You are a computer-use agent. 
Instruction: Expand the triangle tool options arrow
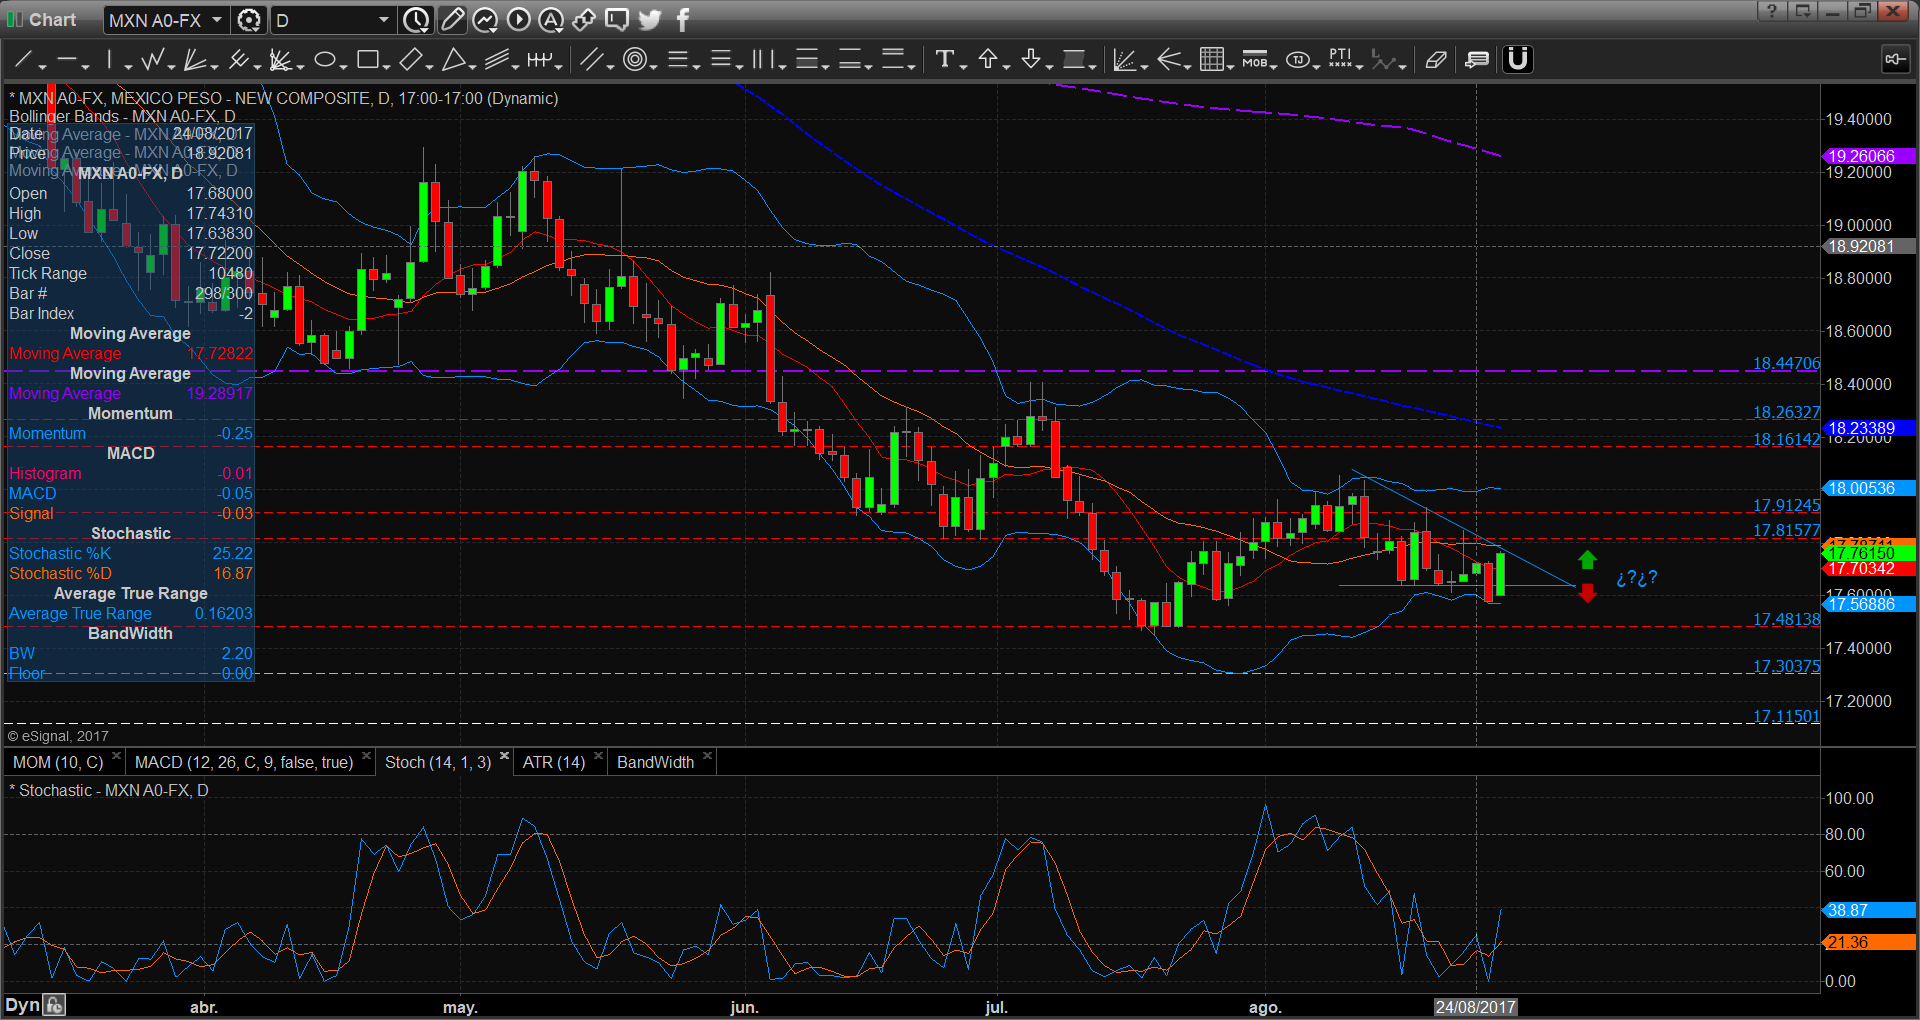tap(473, 67)
